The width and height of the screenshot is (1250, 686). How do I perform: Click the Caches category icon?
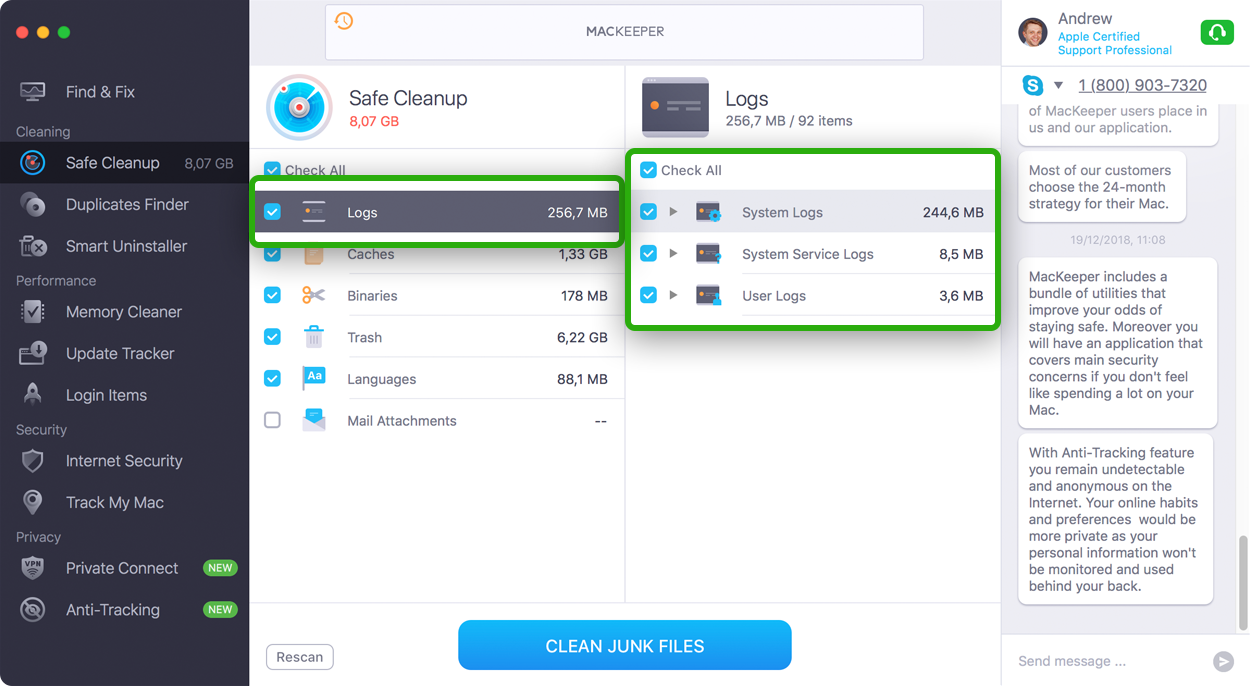314,254
